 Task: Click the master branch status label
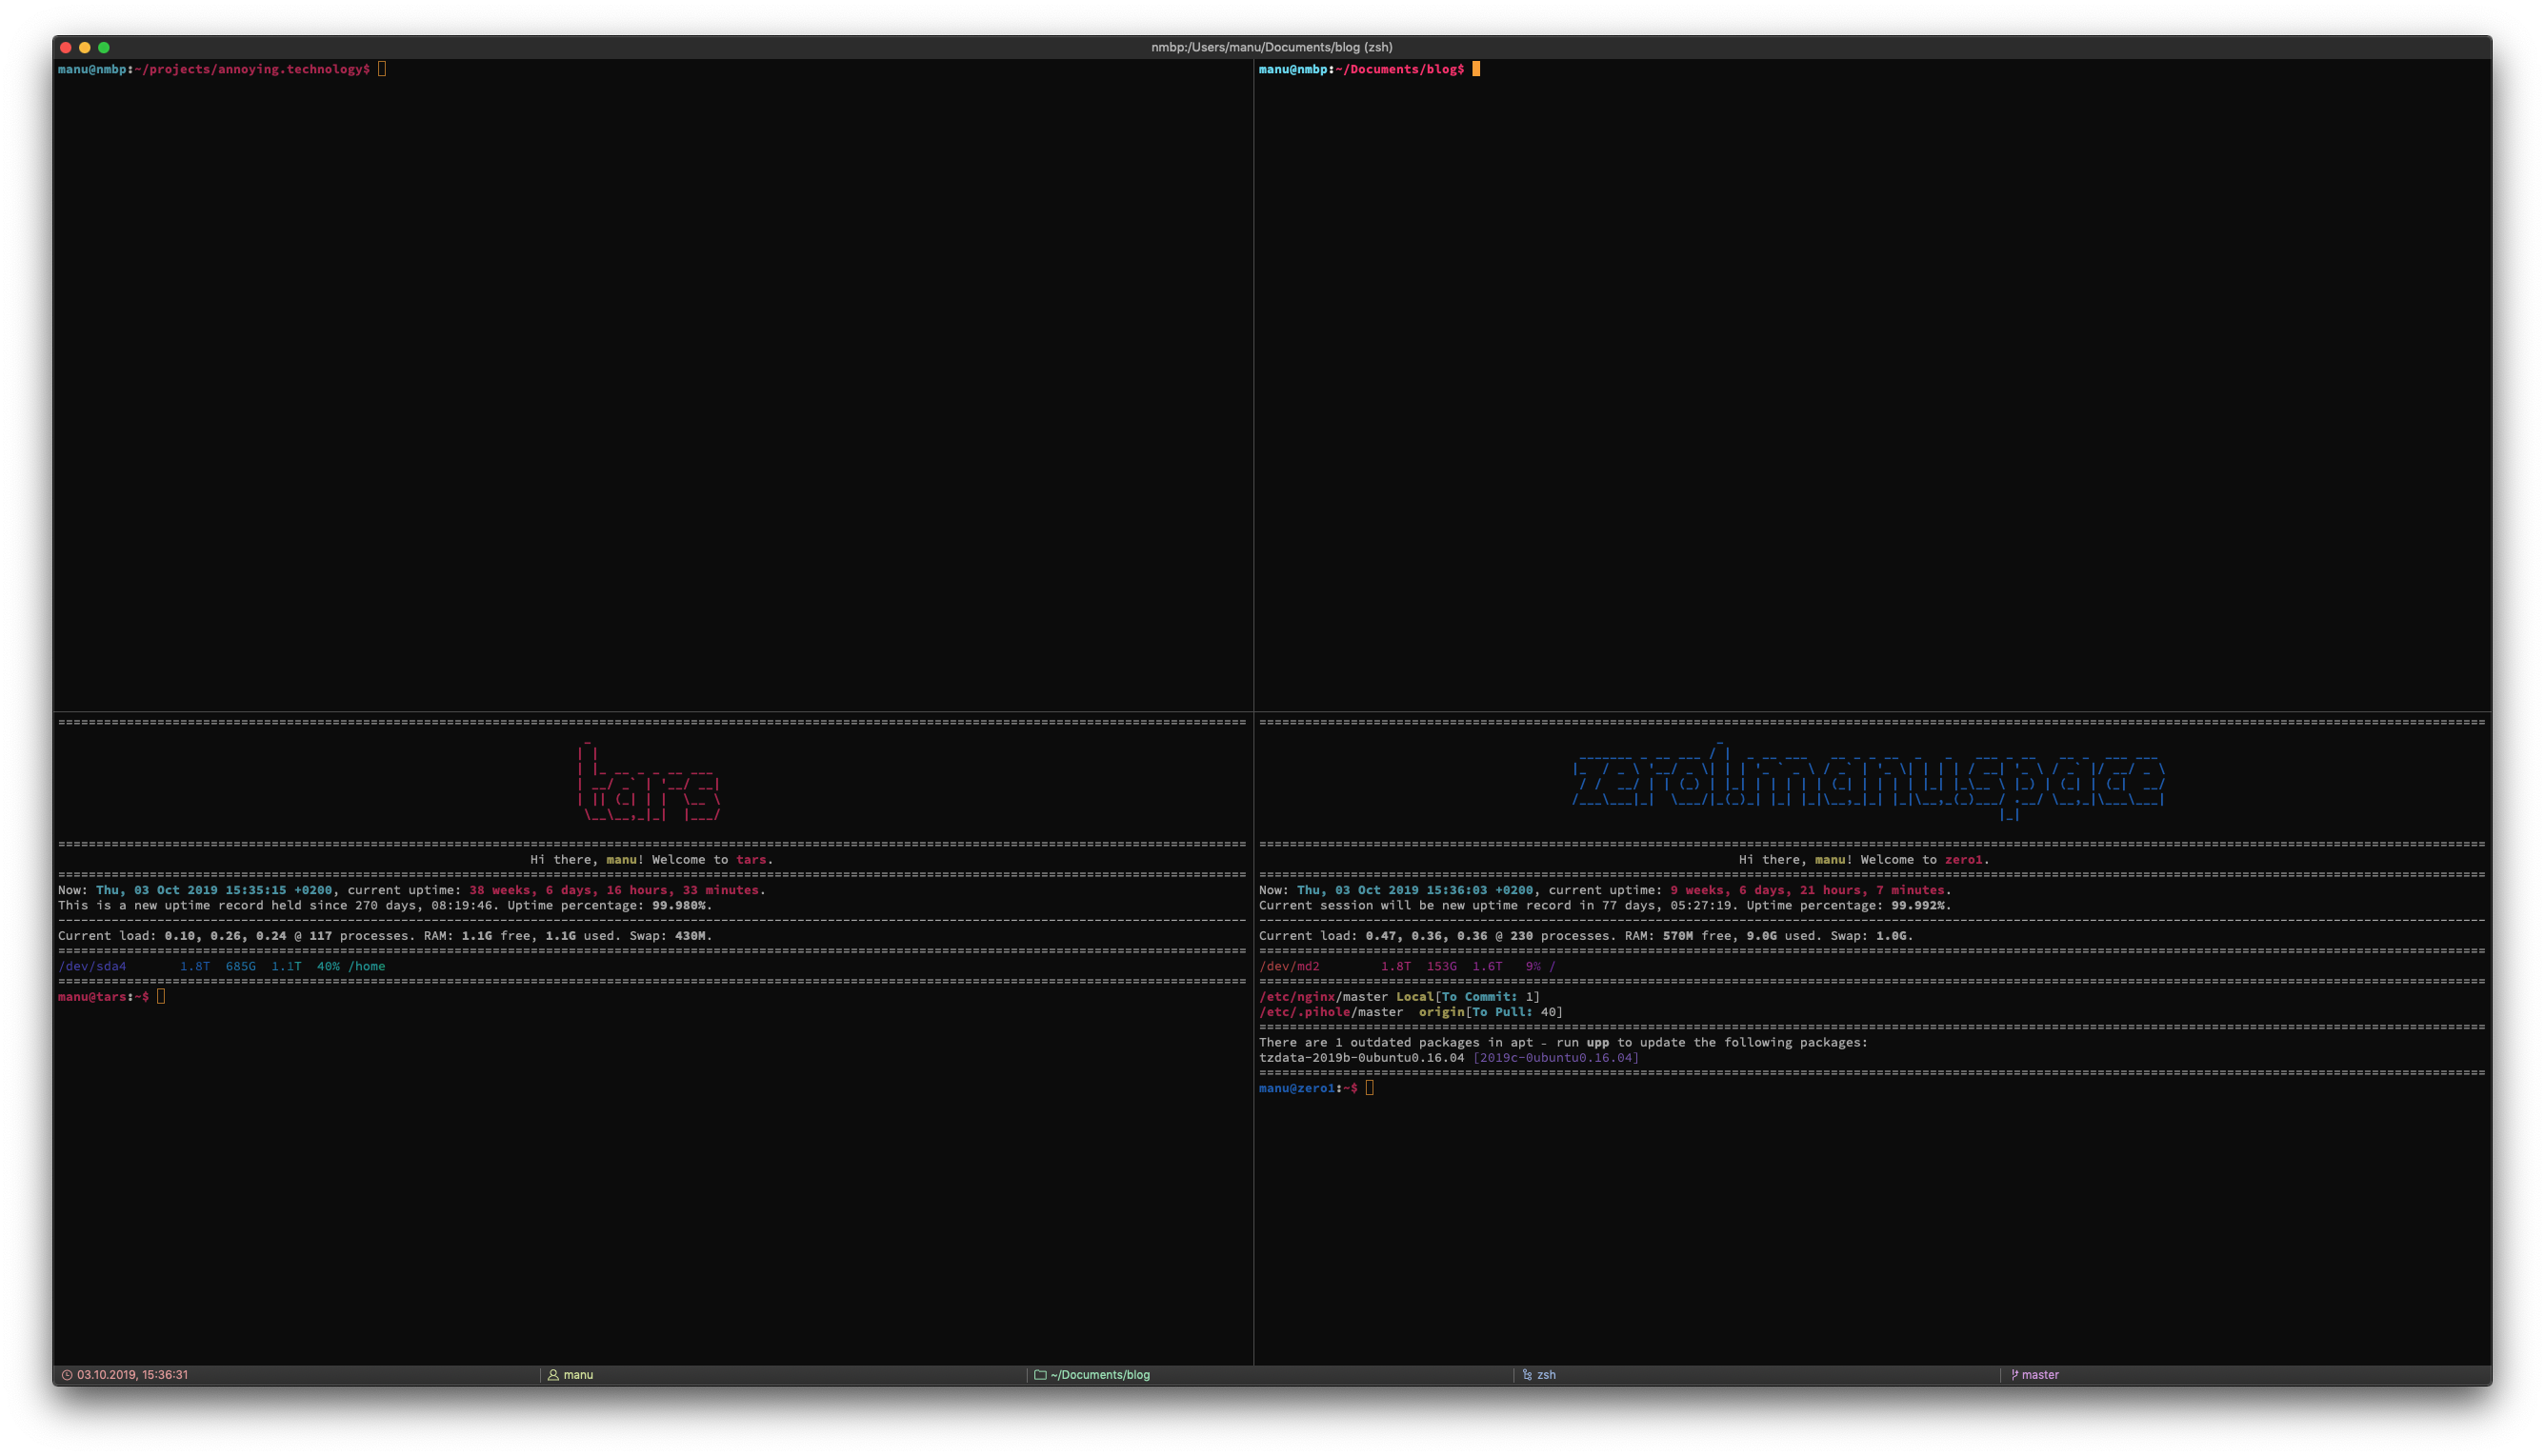2040,1375
